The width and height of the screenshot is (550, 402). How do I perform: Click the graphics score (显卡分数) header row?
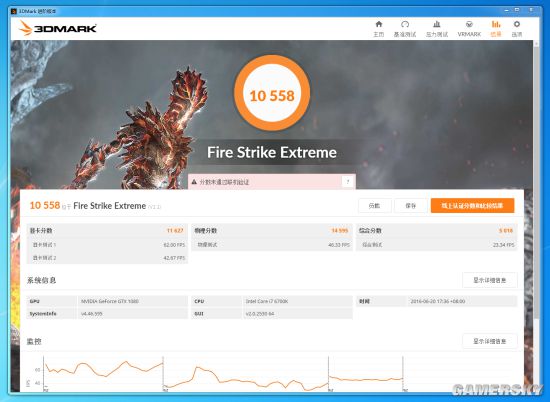click(x=107, y=230)
